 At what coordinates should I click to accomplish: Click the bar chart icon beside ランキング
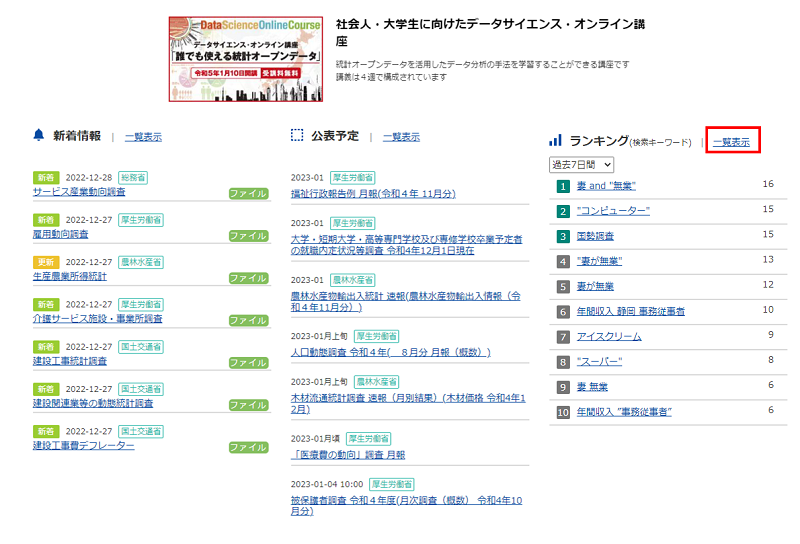click(555, 140)
